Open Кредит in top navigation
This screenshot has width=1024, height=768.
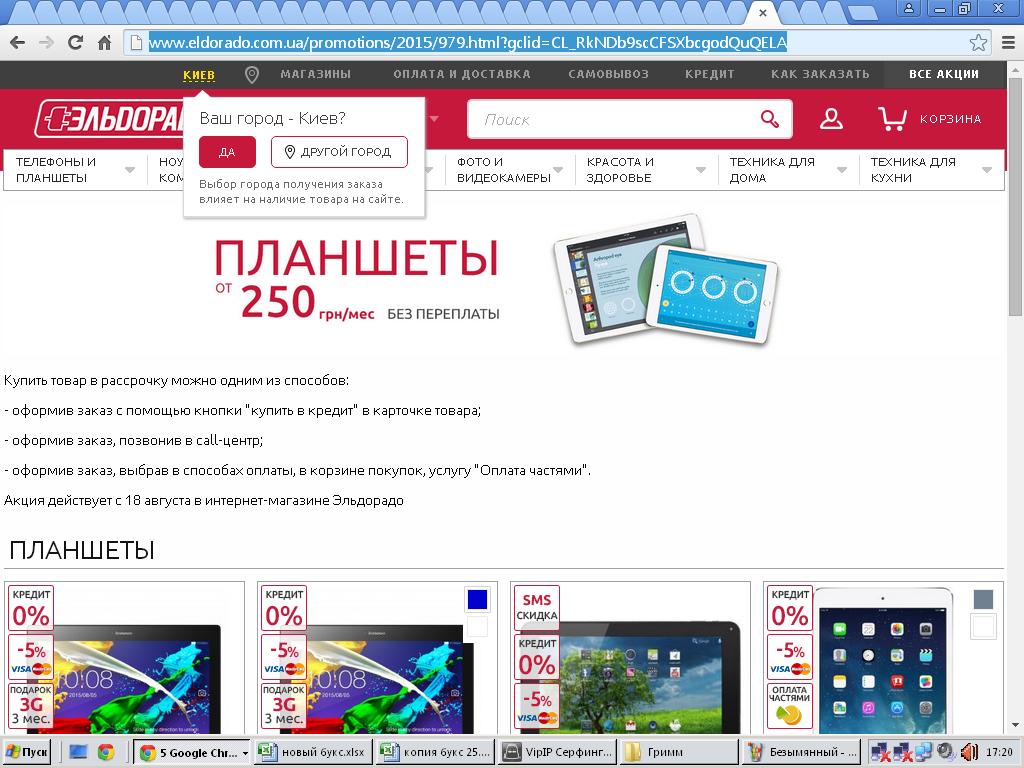pyautogui.click(x=709, y=74)
